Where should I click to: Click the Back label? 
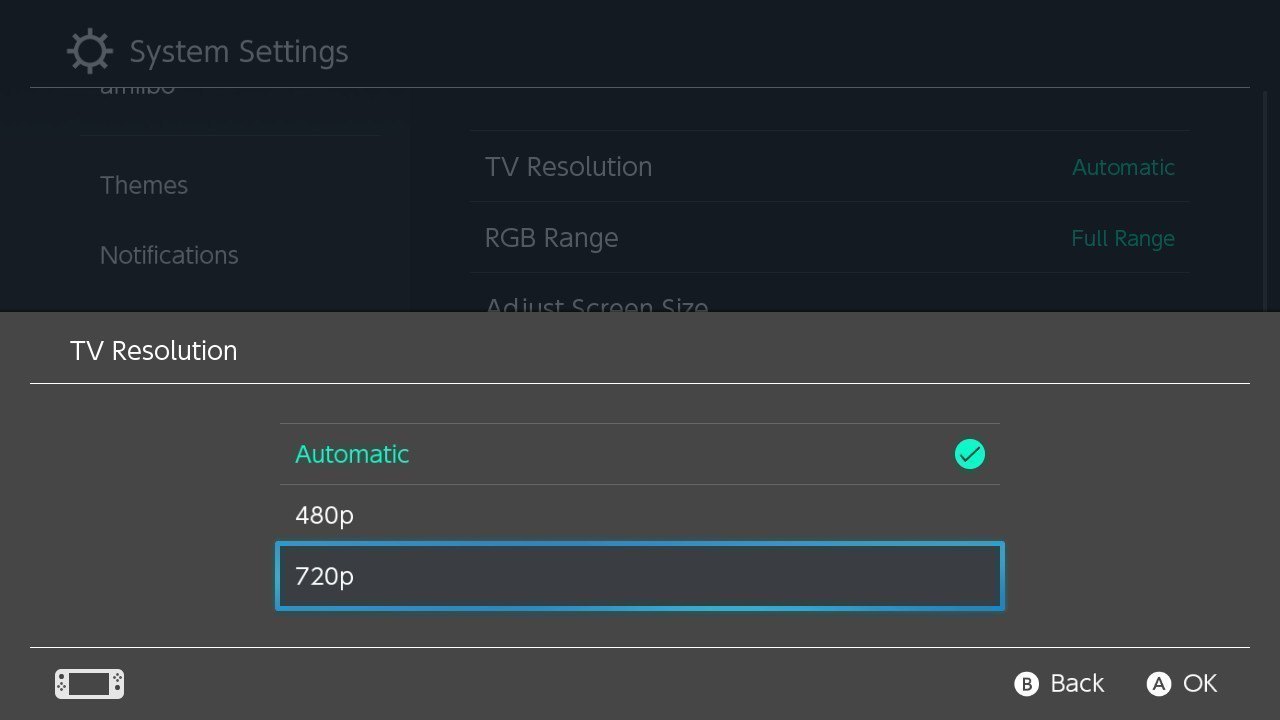[1077, 684]
